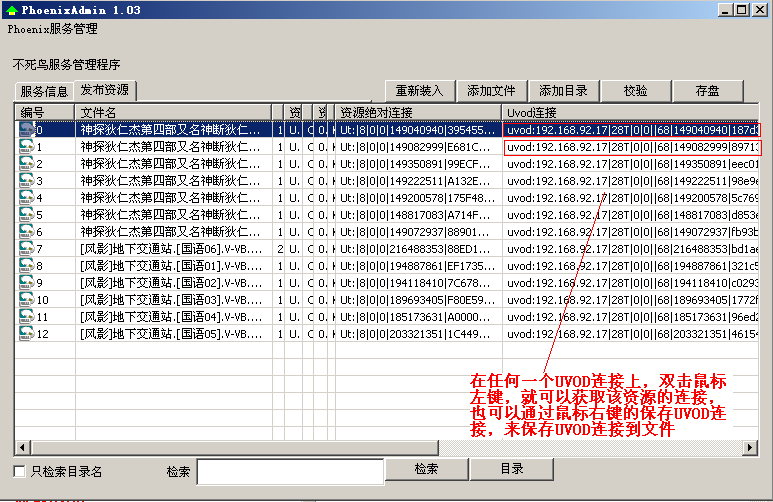Click the resource icon in row 0

pos(27,130)
